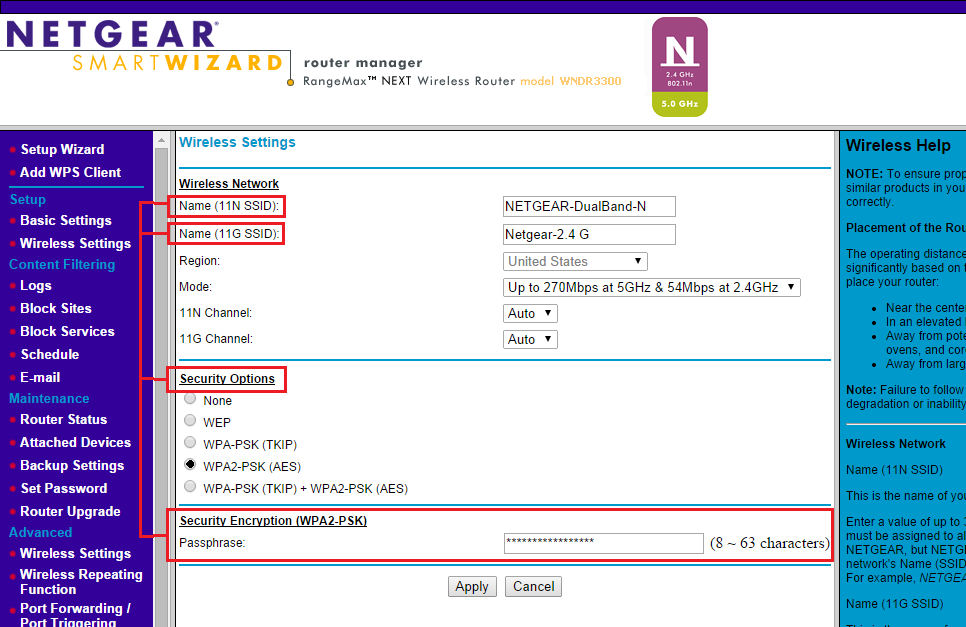Expand the Mode dropdown
Screen dimensions: 966x627
click(652, 288)
